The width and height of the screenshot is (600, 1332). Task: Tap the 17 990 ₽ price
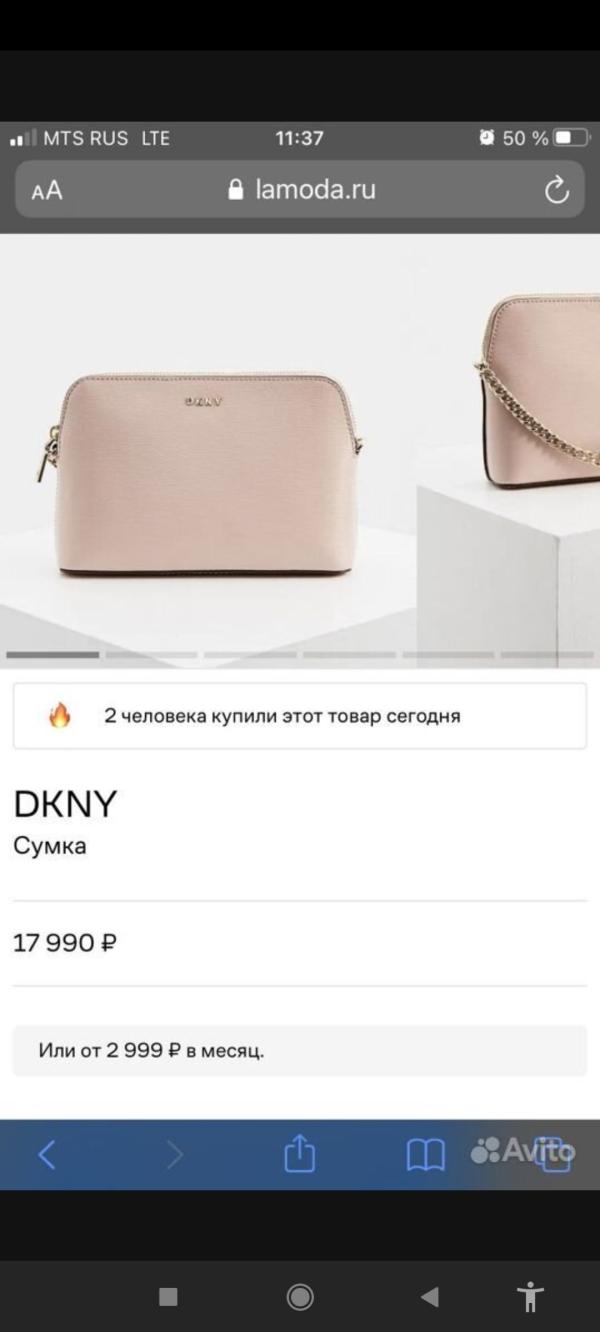click(65, 942)
